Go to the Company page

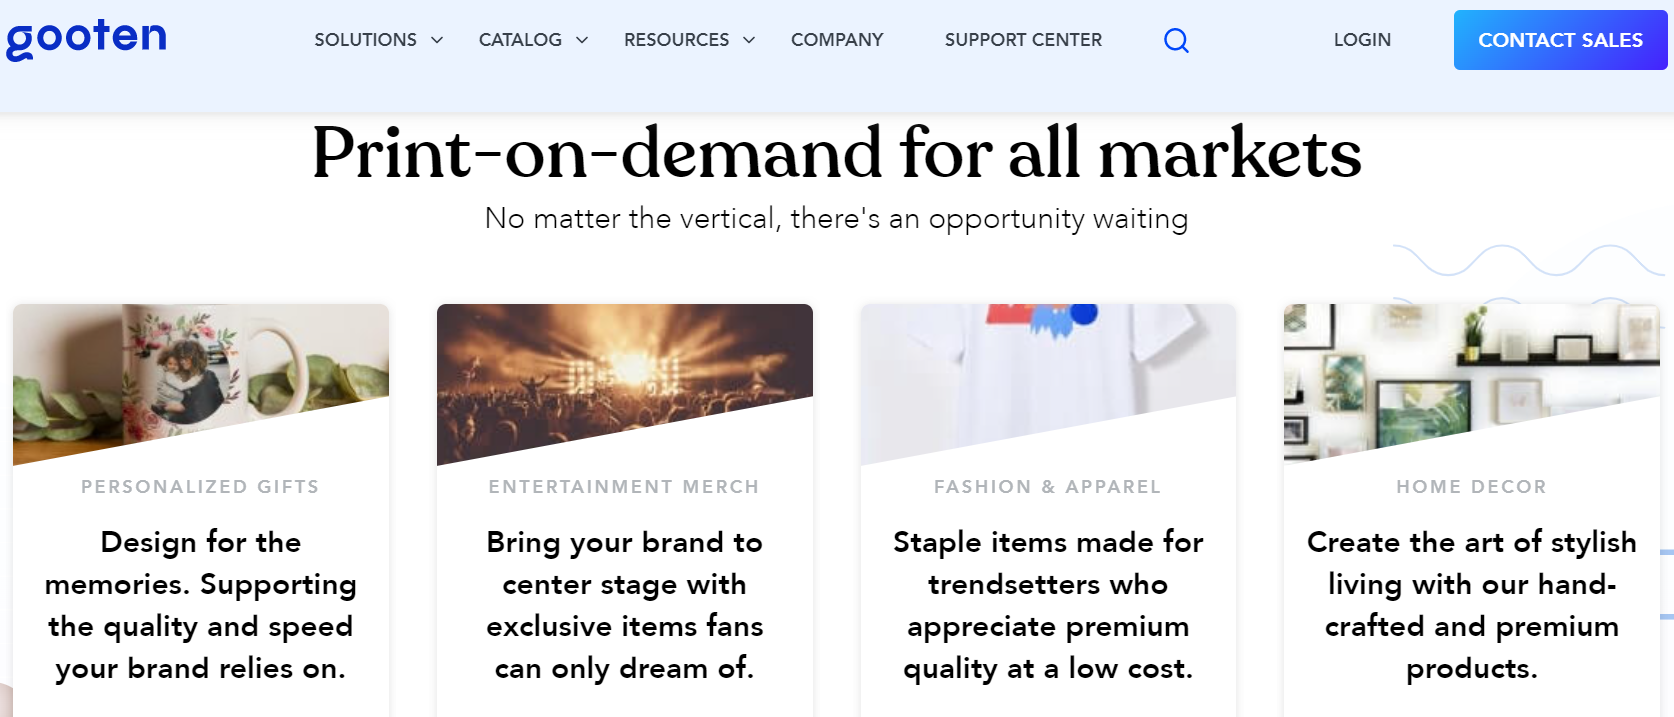(837, 40)
